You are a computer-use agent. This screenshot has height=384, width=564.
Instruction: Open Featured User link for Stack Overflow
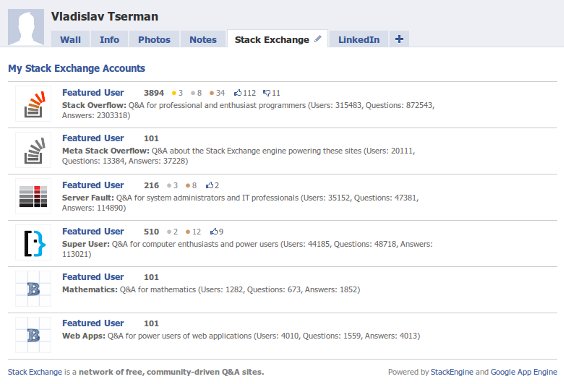point(93,93)
